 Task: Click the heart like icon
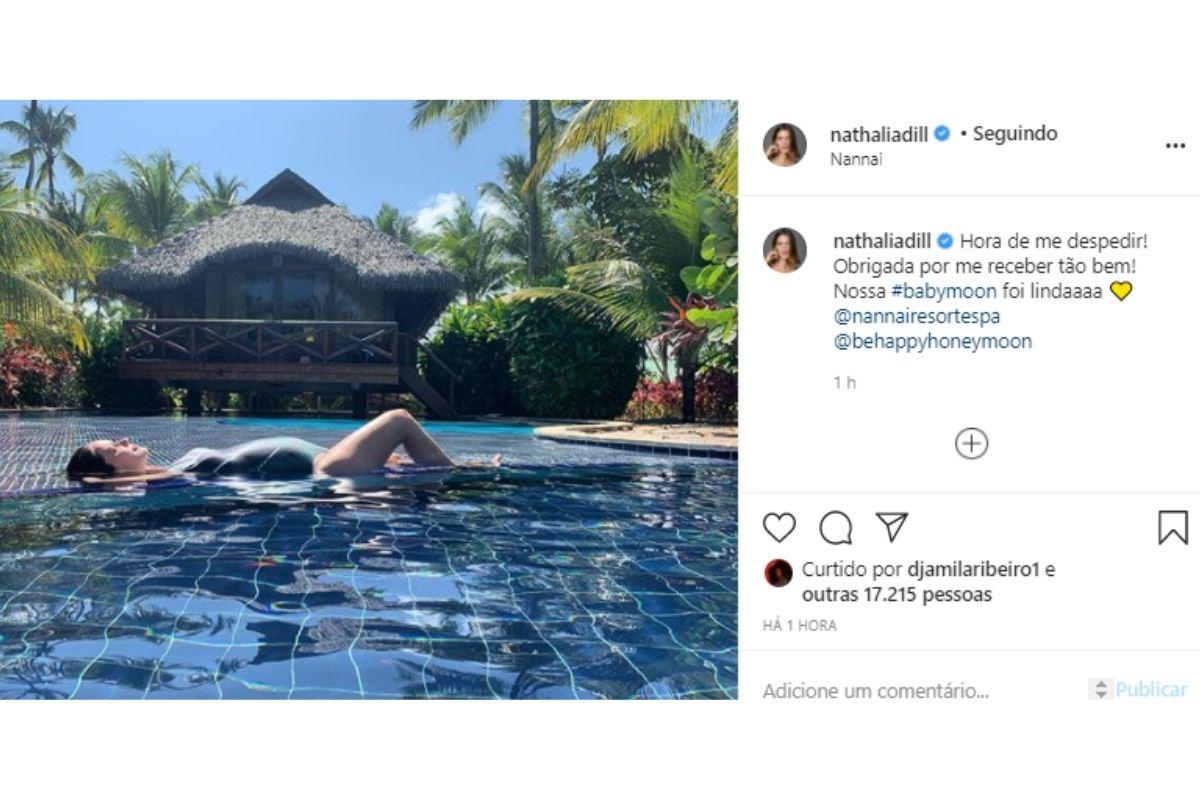point(779,527)
